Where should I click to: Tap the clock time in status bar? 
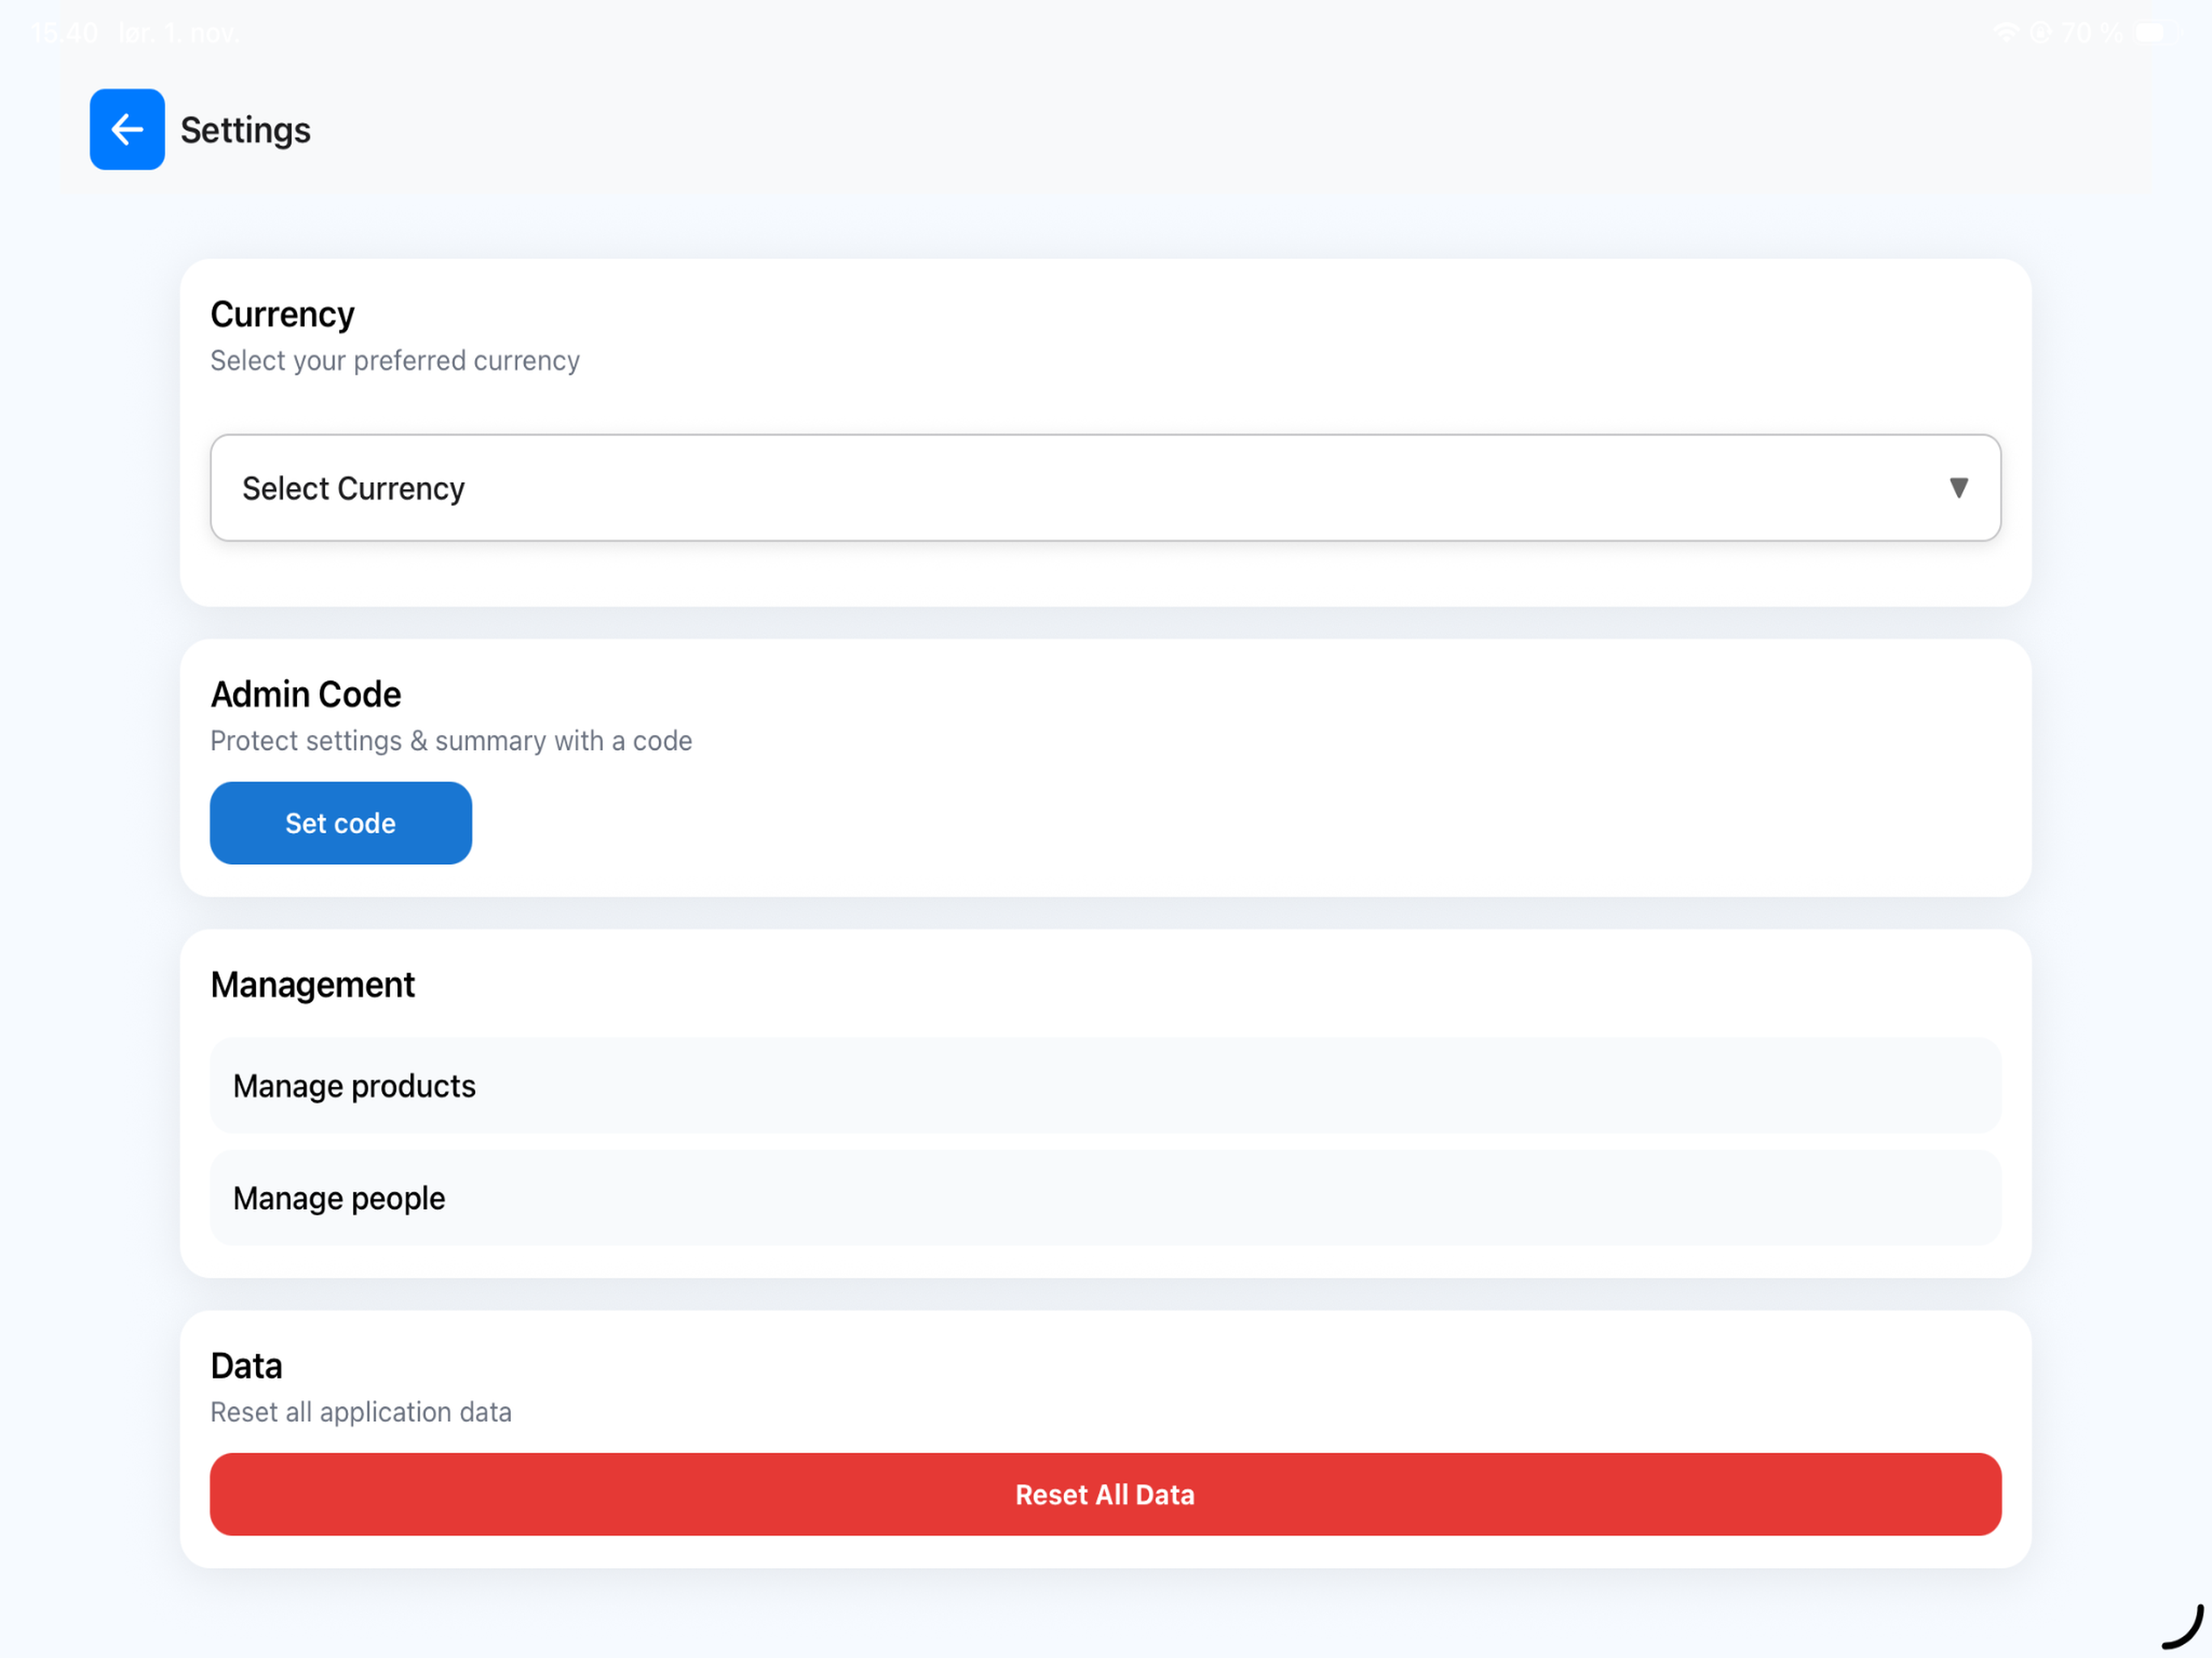[65, 33]
